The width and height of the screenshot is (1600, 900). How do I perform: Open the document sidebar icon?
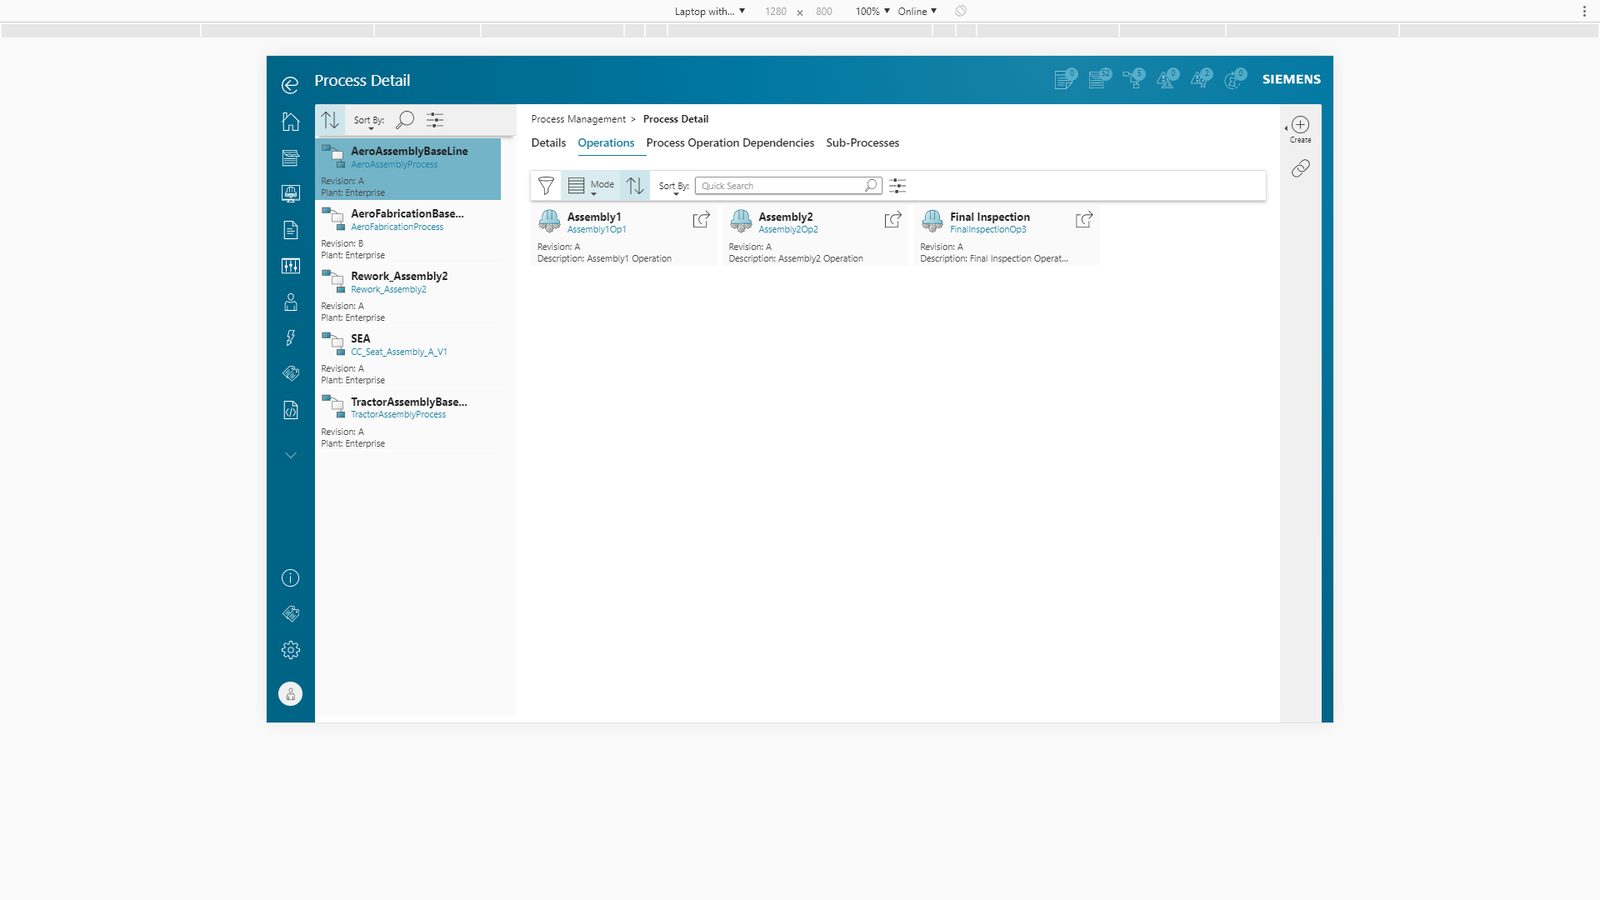coord(291,230)
